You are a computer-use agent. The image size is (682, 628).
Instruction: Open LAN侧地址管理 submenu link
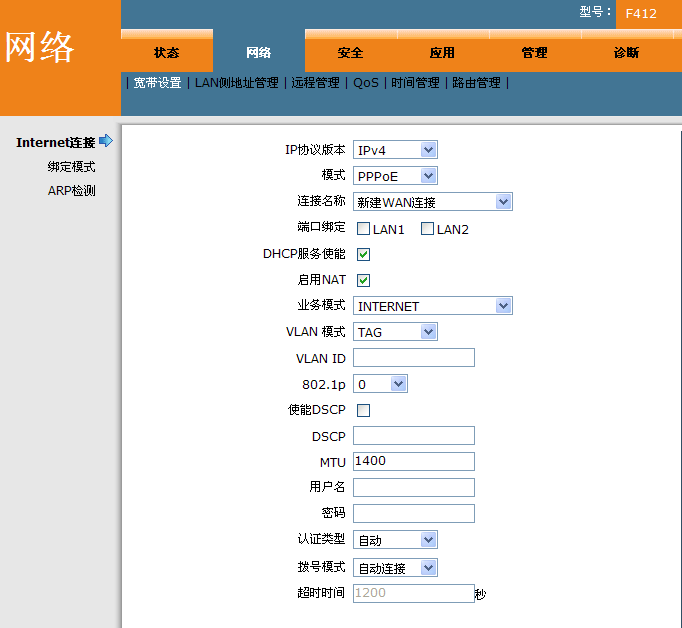coord(237,83)
